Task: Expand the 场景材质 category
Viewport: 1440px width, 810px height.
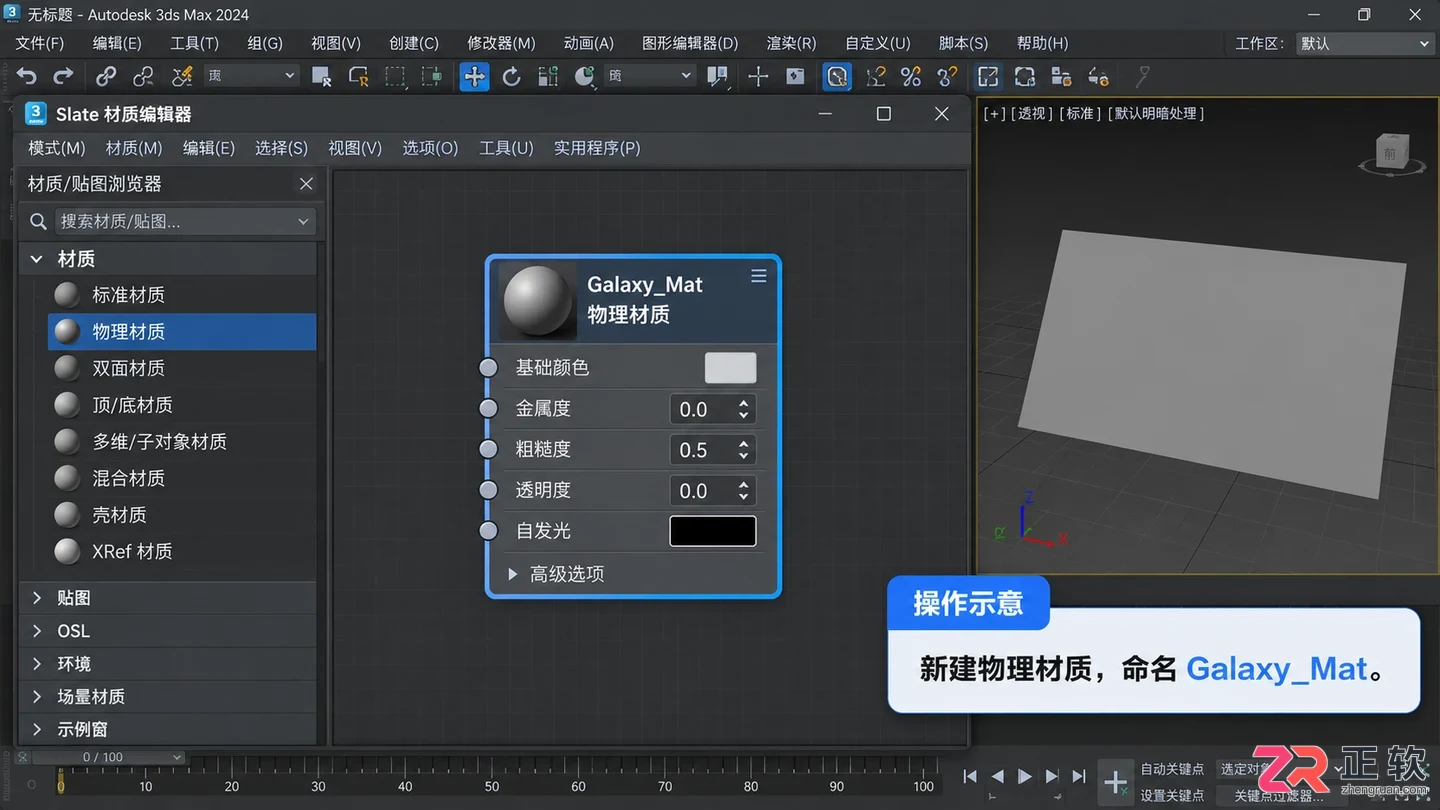Action: coord(37,697)
